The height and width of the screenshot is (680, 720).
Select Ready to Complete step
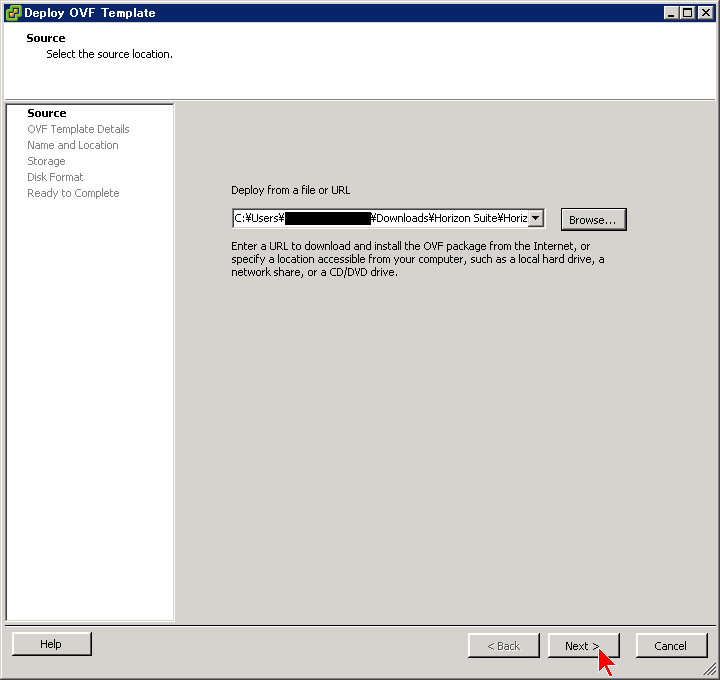coord(73,193)
